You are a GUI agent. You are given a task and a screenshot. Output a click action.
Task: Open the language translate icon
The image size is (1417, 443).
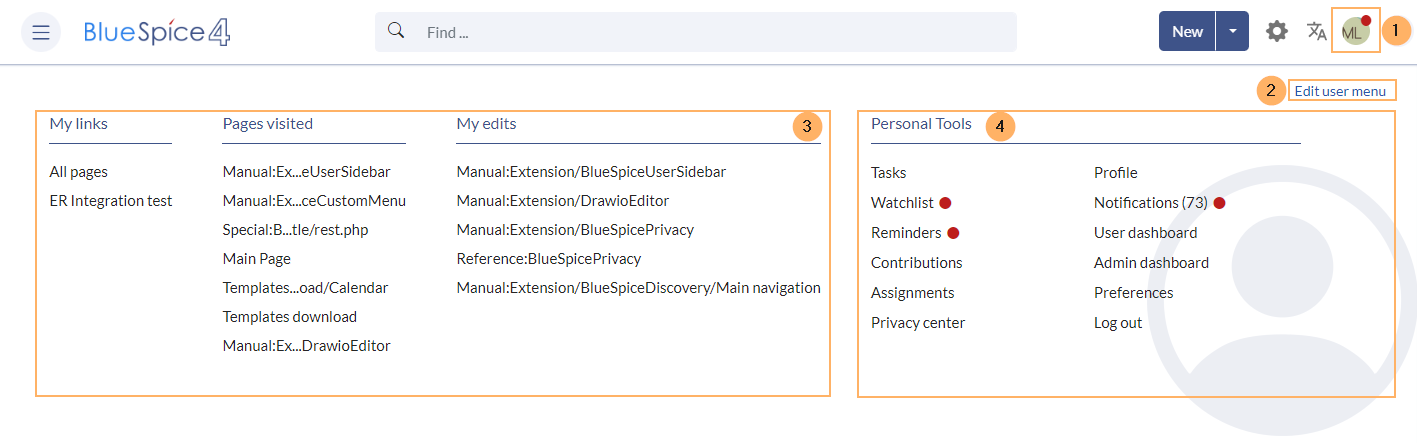(x=1317, y=32)
